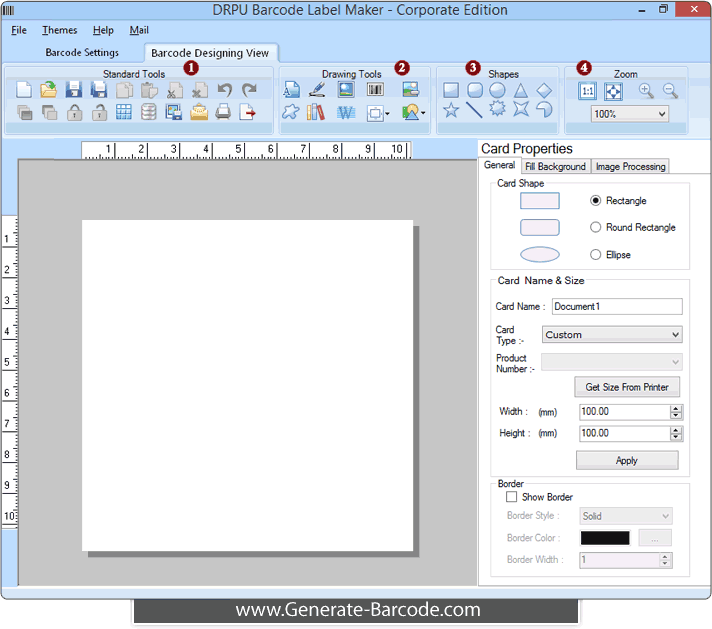
Task: Open the Card Type dropdown
Action: click(612, 335)
